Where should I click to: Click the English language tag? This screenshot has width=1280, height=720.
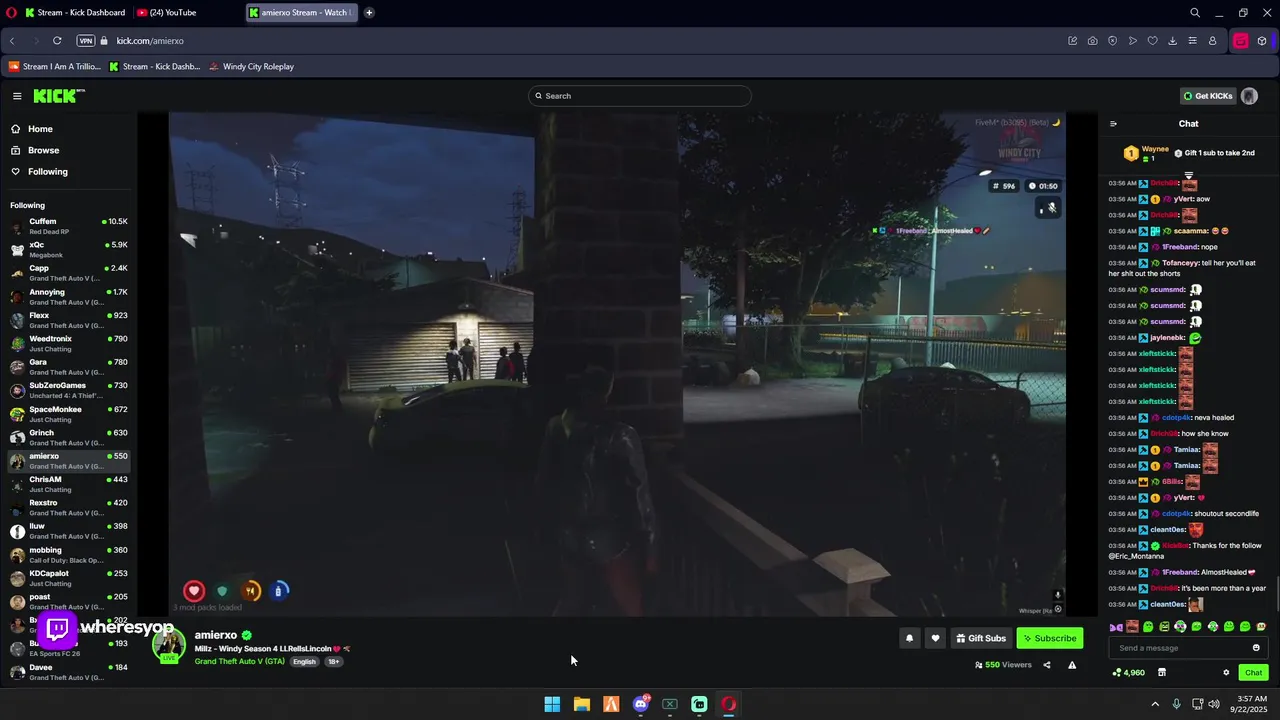(x=304, y=662)
